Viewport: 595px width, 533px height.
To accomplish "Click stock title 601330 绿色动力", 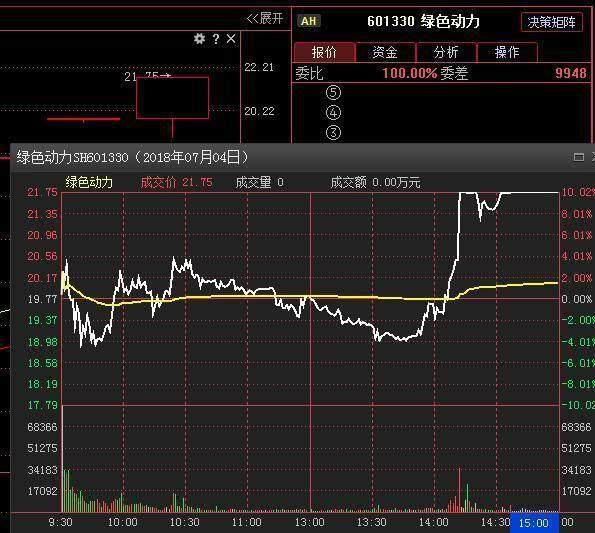I will [423, 21].
